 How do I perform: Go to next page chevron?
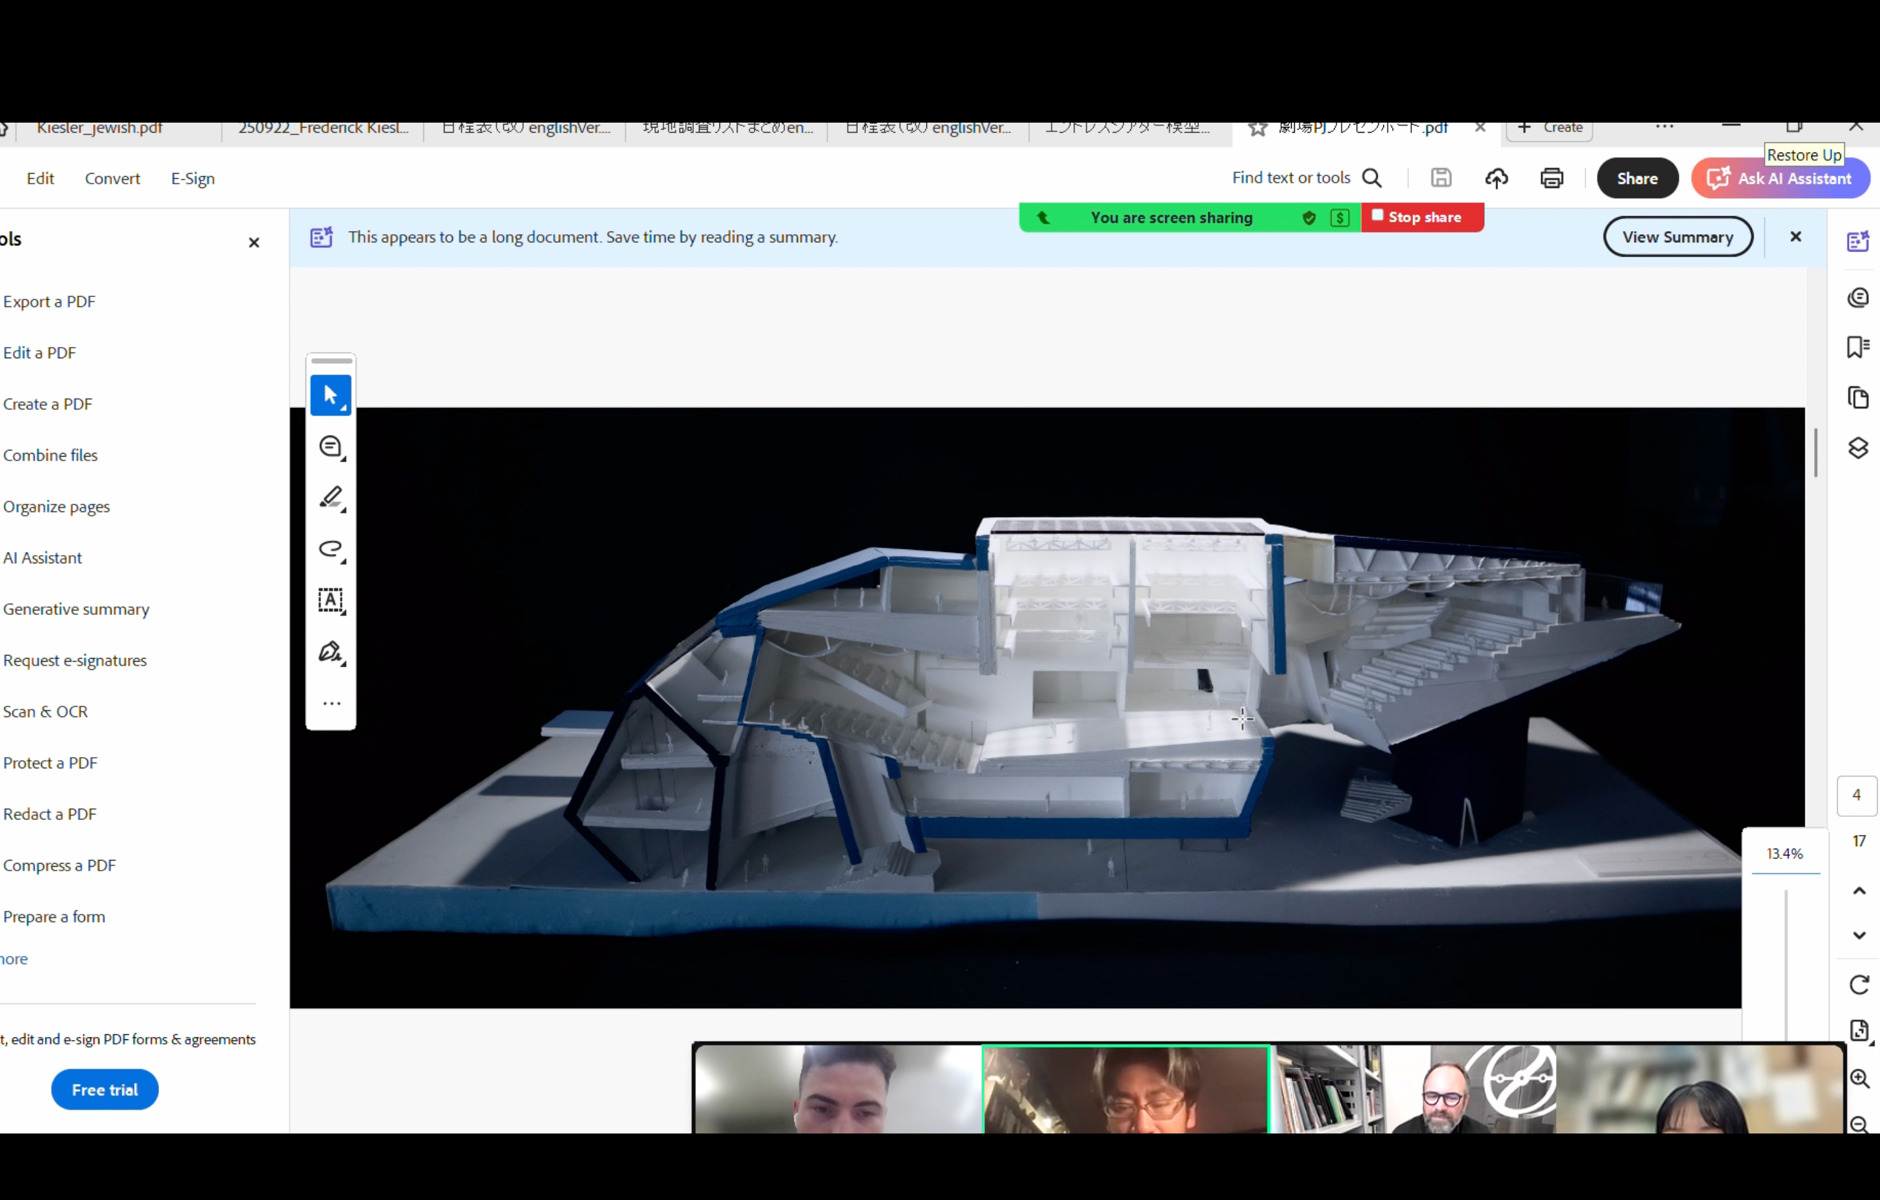pyautogui.click(x=1858, y=936)
